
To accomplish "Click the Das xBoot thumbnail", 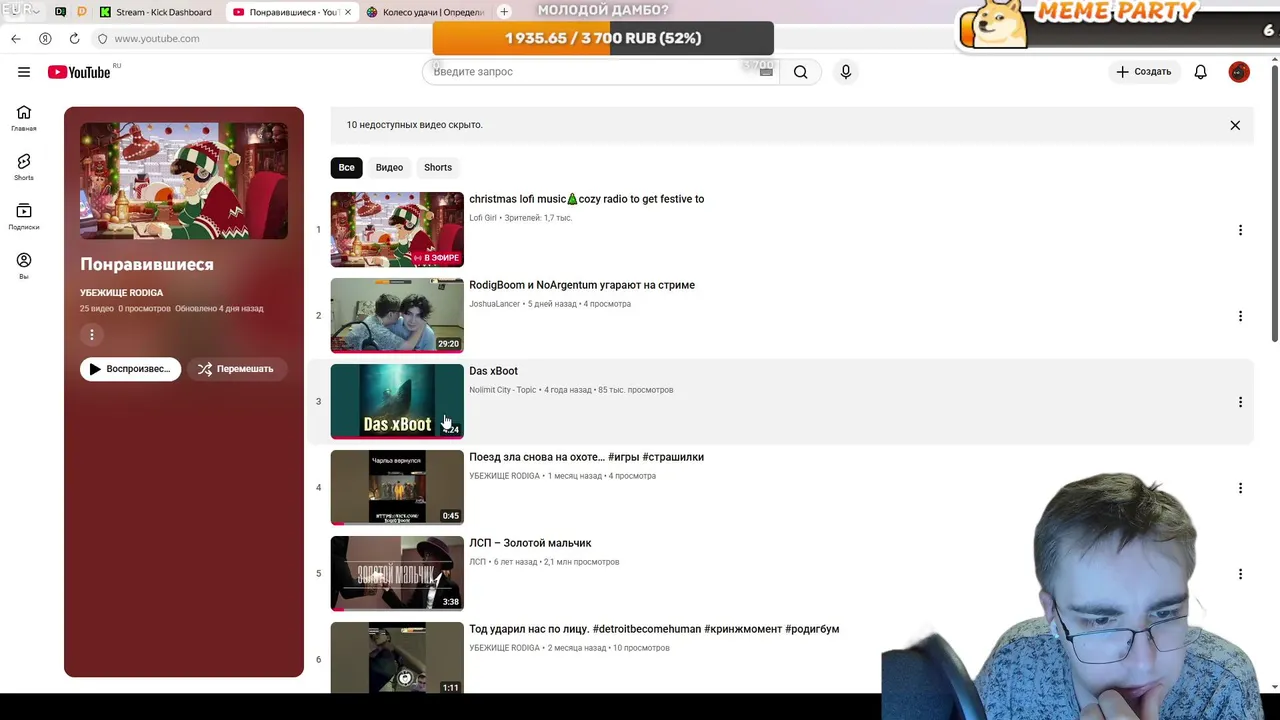I will click(397, 402).
